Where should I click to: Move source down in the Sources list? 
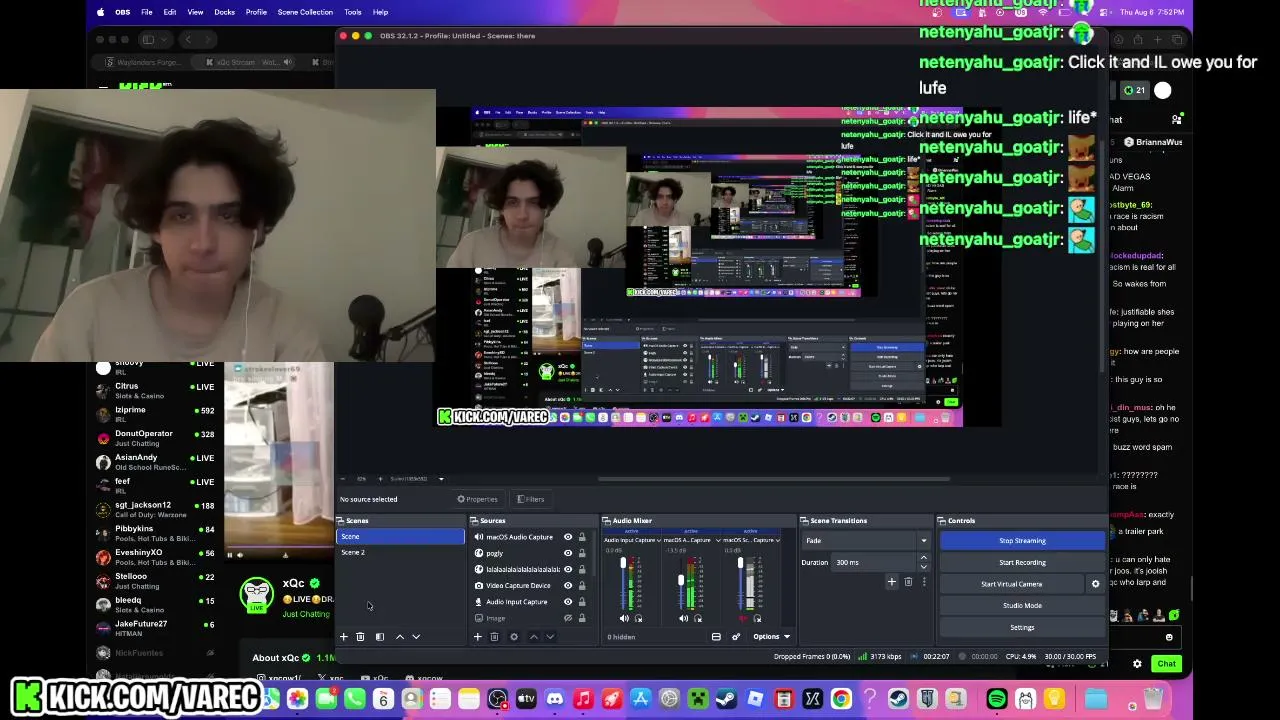pyautogui.click(x=549, y=637)
